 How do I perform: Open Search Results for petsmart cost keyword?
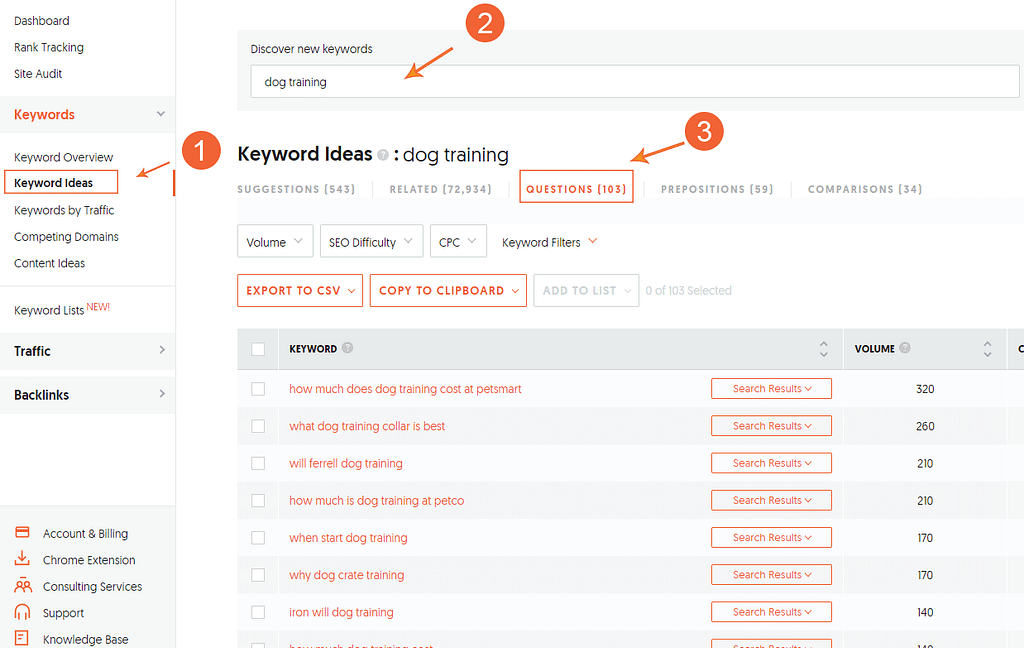coord(771,388)
